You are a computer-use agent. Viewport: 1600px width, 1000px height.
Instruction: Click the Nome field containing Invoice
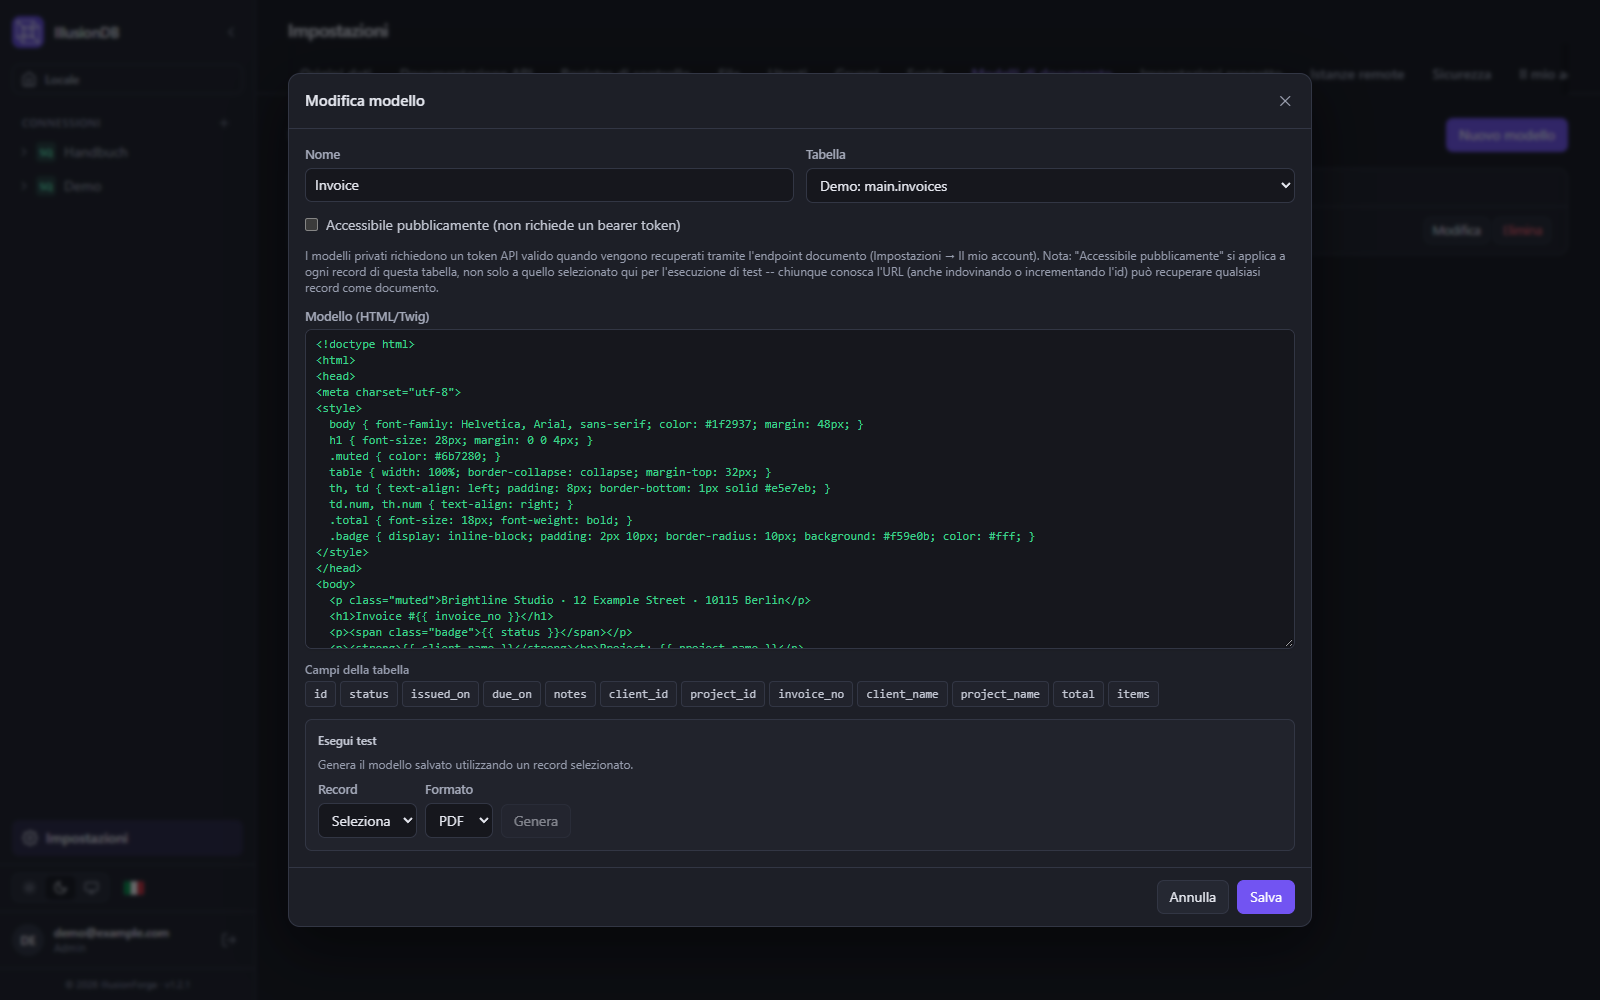549,185
